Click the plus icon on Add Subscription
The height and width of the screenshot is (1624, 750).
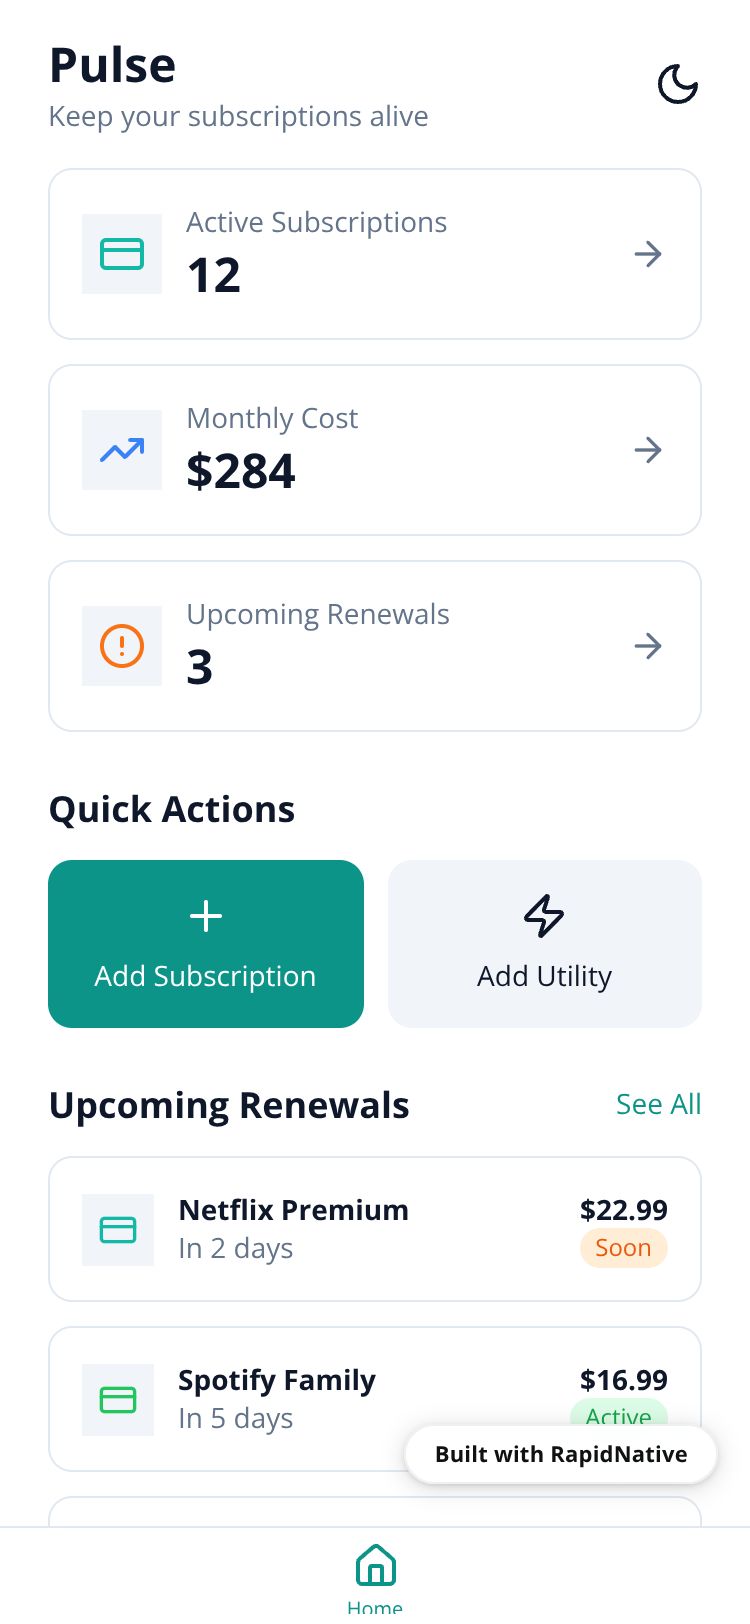[x=206, y=916]
